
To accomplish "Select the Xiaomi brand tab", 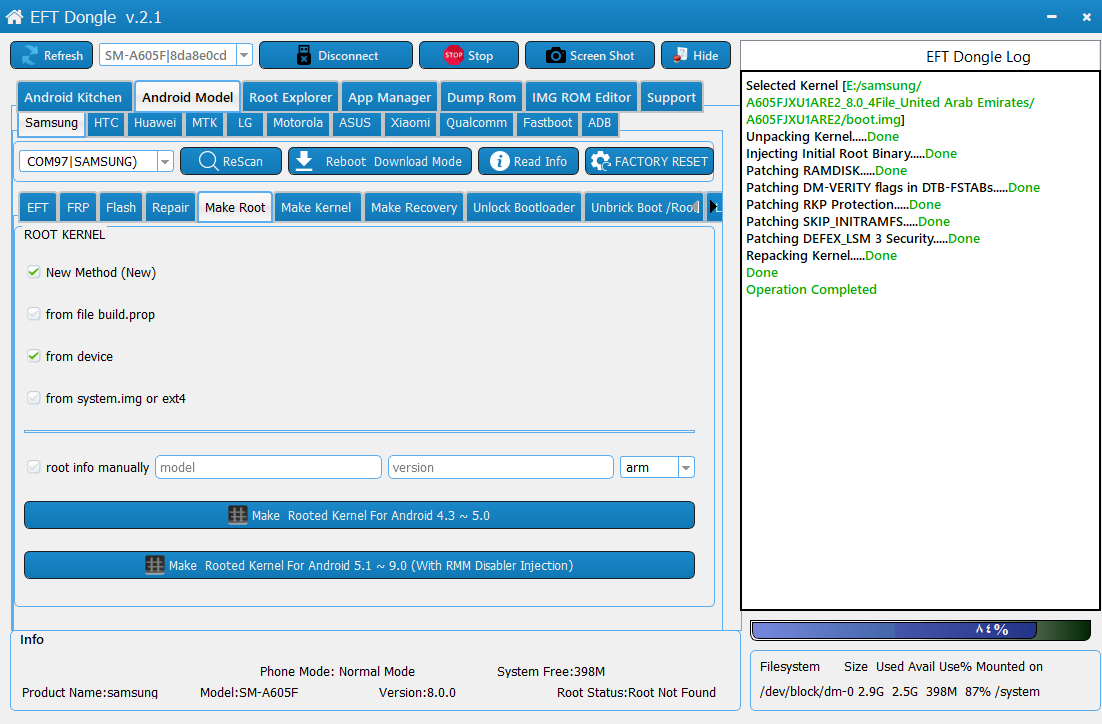I will [x=410, y=123].
